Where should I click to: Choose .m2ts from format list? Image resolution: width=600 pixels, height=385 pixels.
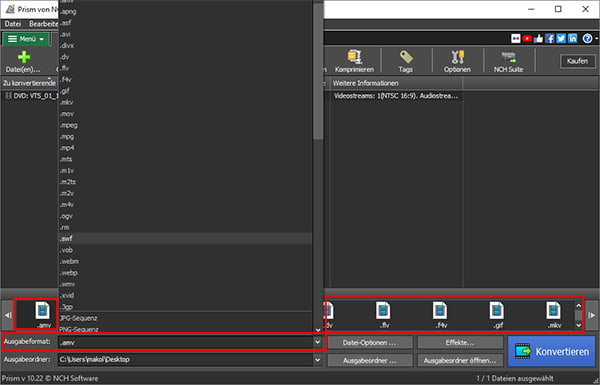coord(186,182)
